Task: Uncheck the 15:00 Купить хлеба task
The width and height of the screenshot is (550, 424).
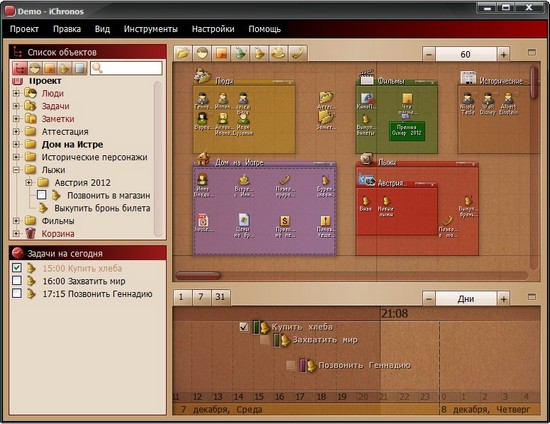Action: point(16,268)
